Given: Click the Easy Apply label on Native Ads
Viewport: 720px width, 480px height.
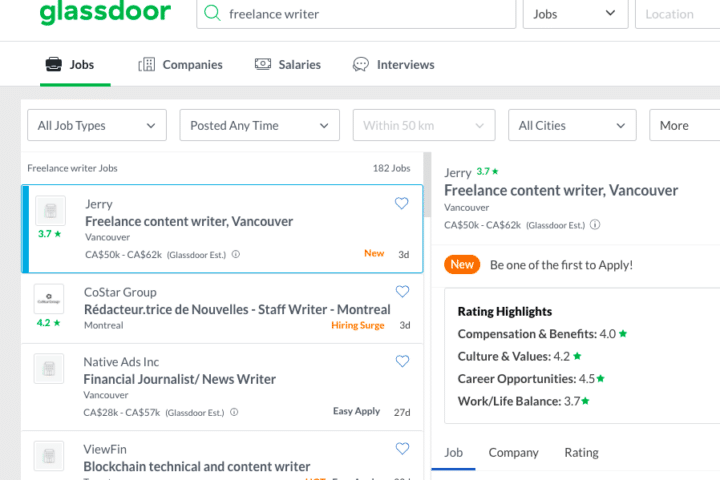Looking at the screenshot, I should point(356,411).
